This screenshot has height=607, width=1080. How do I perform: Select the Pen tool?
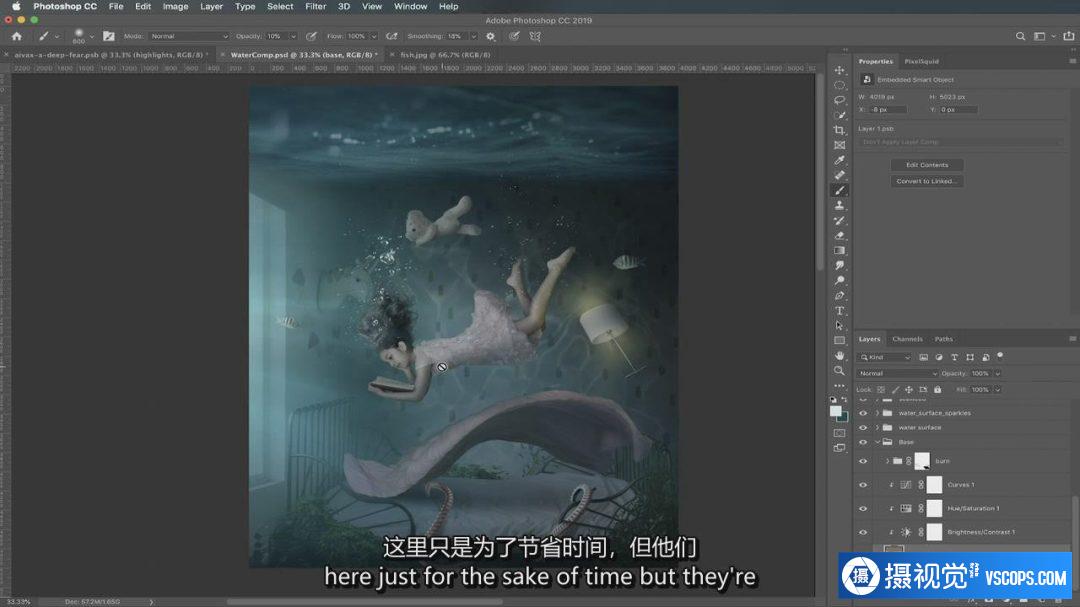[839, 296]
